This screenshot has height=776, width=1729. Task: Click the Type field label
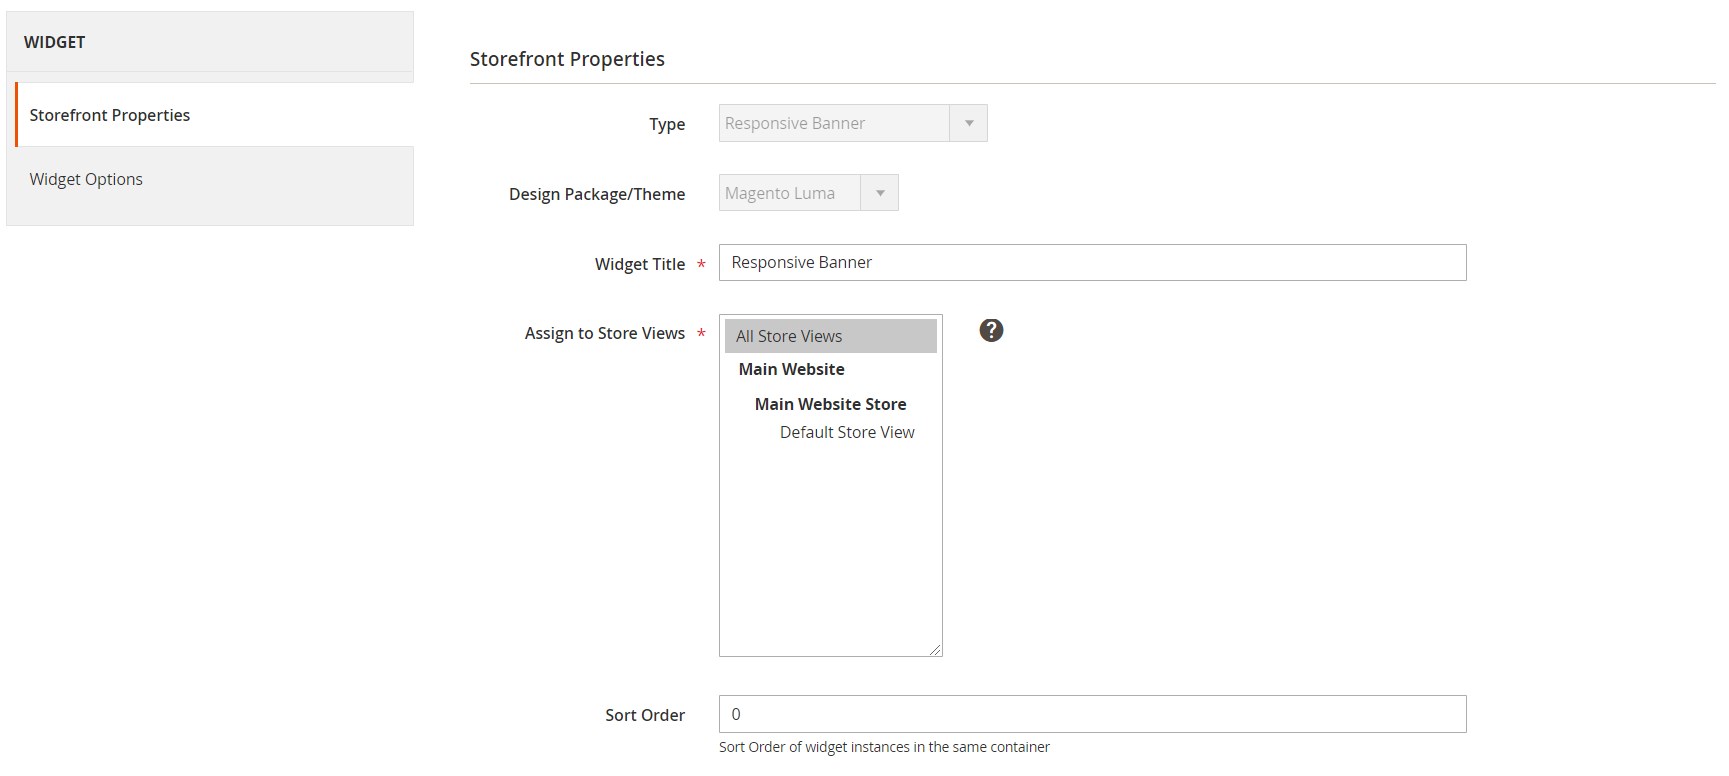click(x=667, y=124)
